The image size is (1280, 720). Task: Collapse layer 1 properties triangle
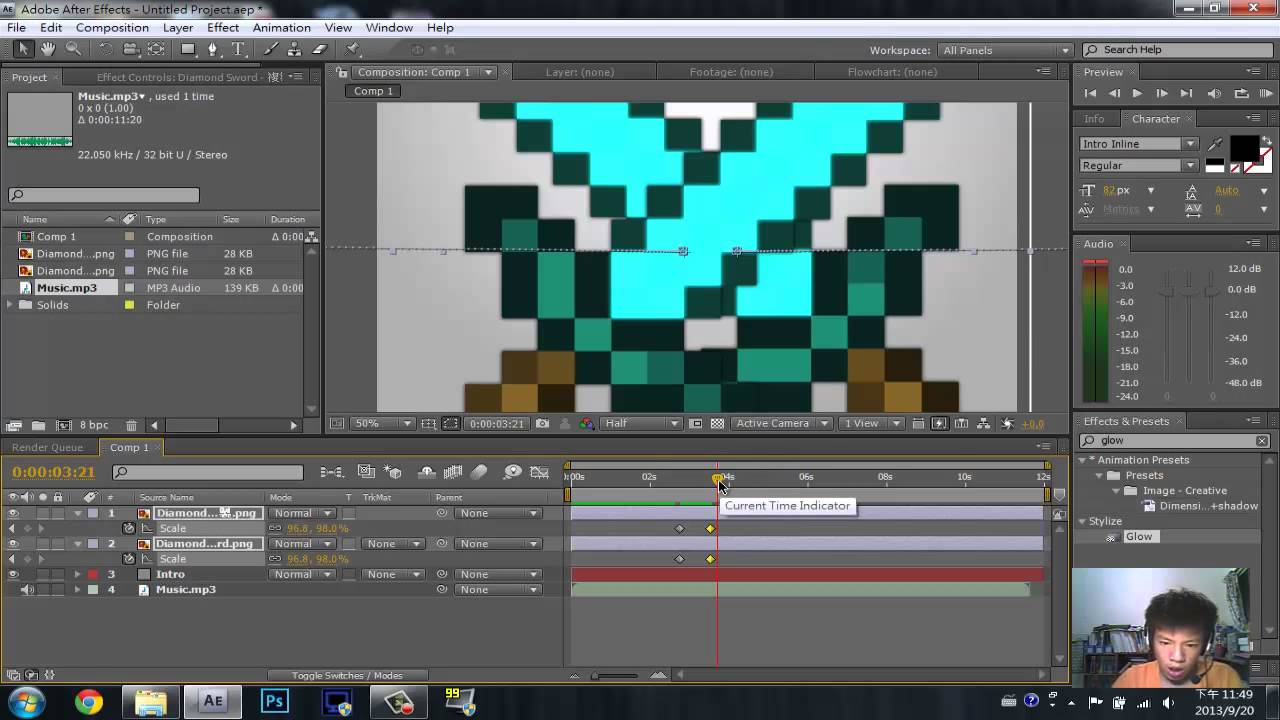[x=78, y=514]
